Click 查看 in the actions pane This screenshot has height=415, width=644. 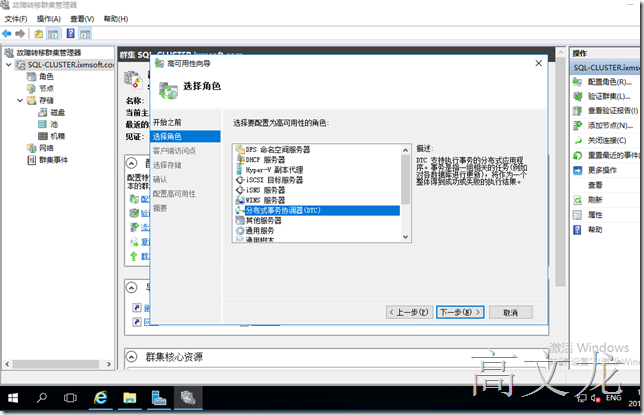(595, 185)
